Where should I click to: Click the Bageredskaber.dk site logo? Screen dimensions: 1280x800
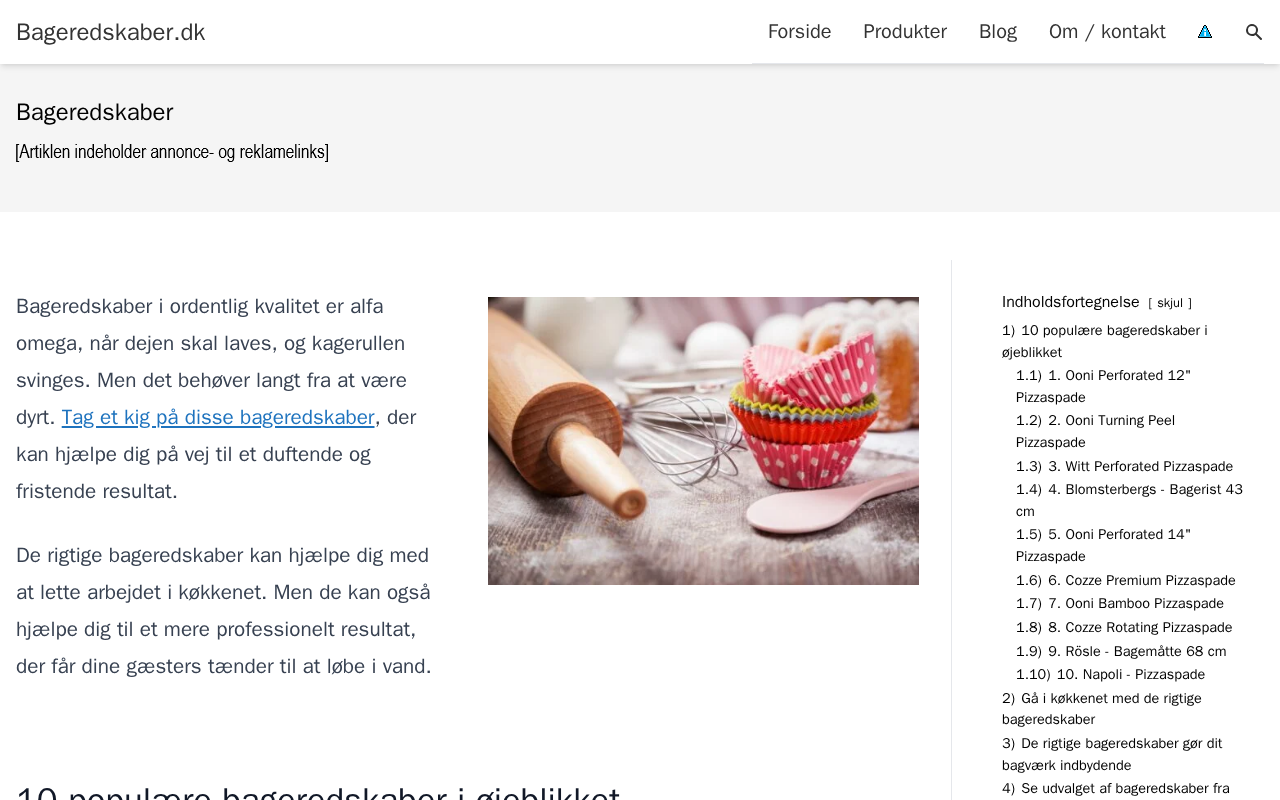(x=111, y=32)
